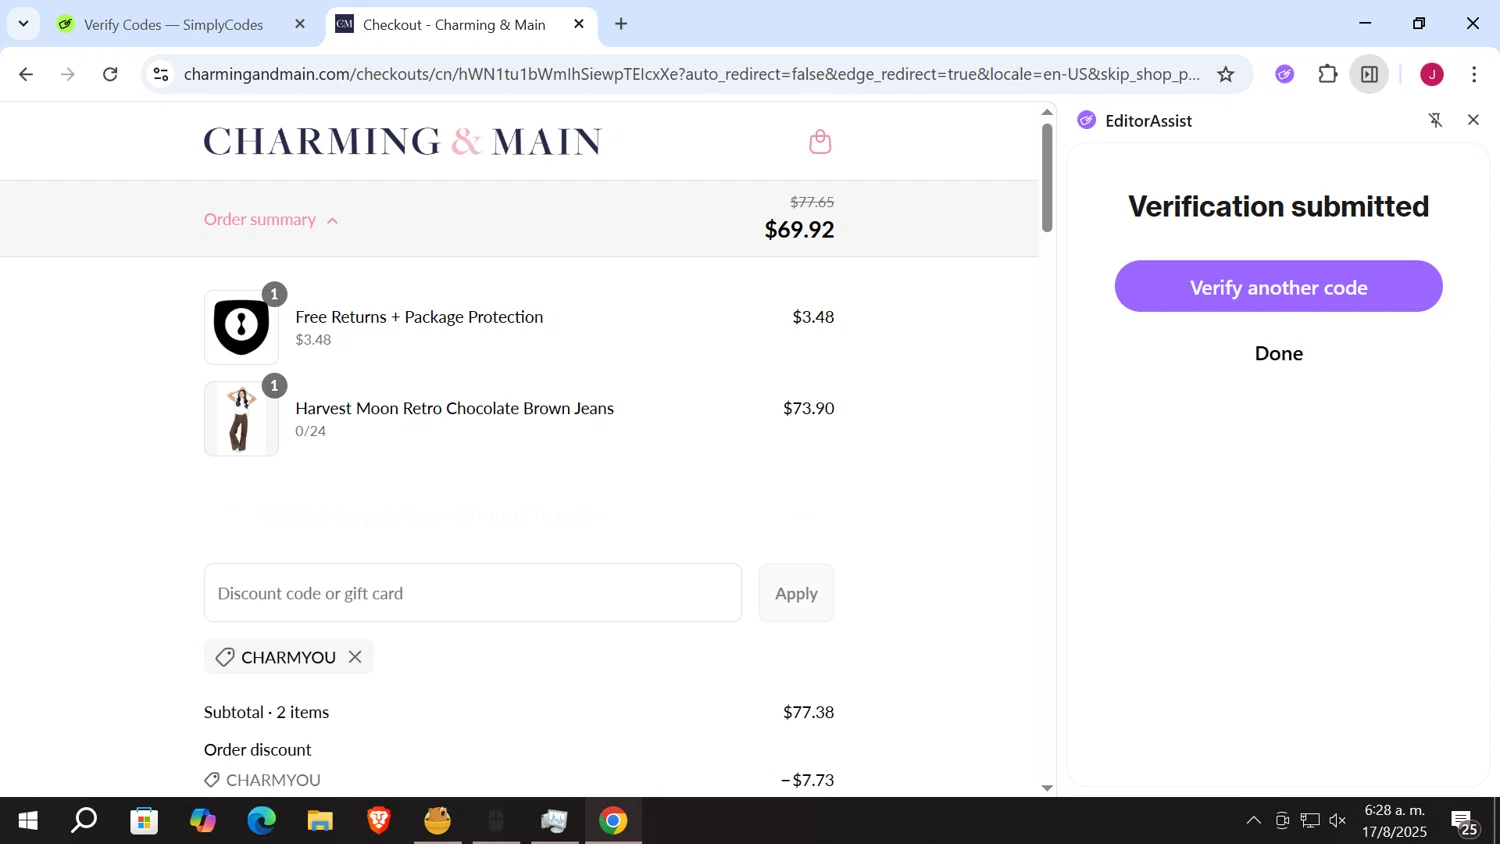Toggle the browser side panel button
Viewport: 1500px width, 844px height.
1370,74
